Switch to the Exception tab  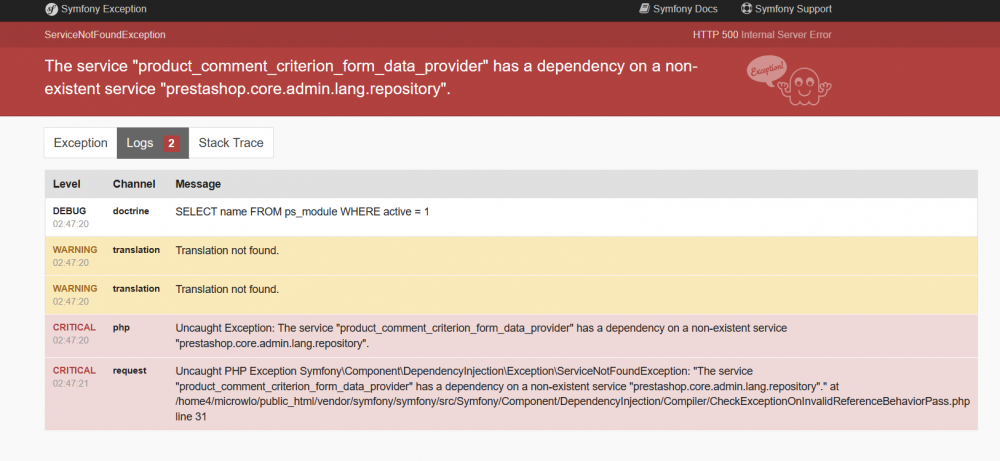[80, 143]
